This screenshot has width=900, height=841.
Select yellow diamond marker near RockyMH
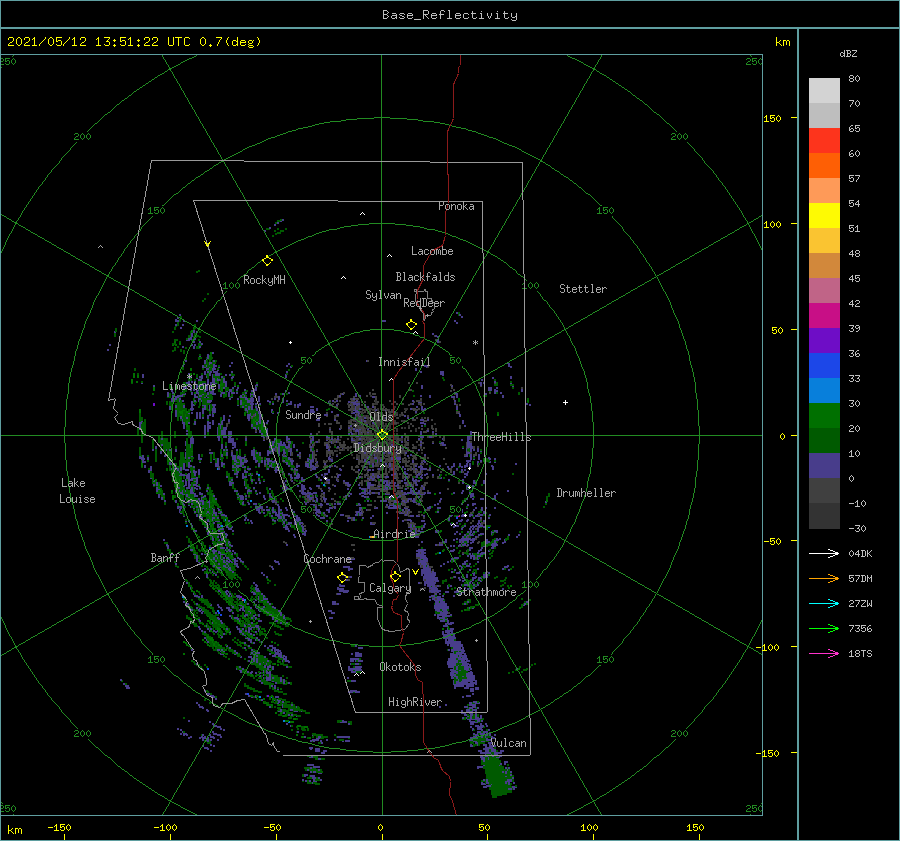[x=267, y=261]
